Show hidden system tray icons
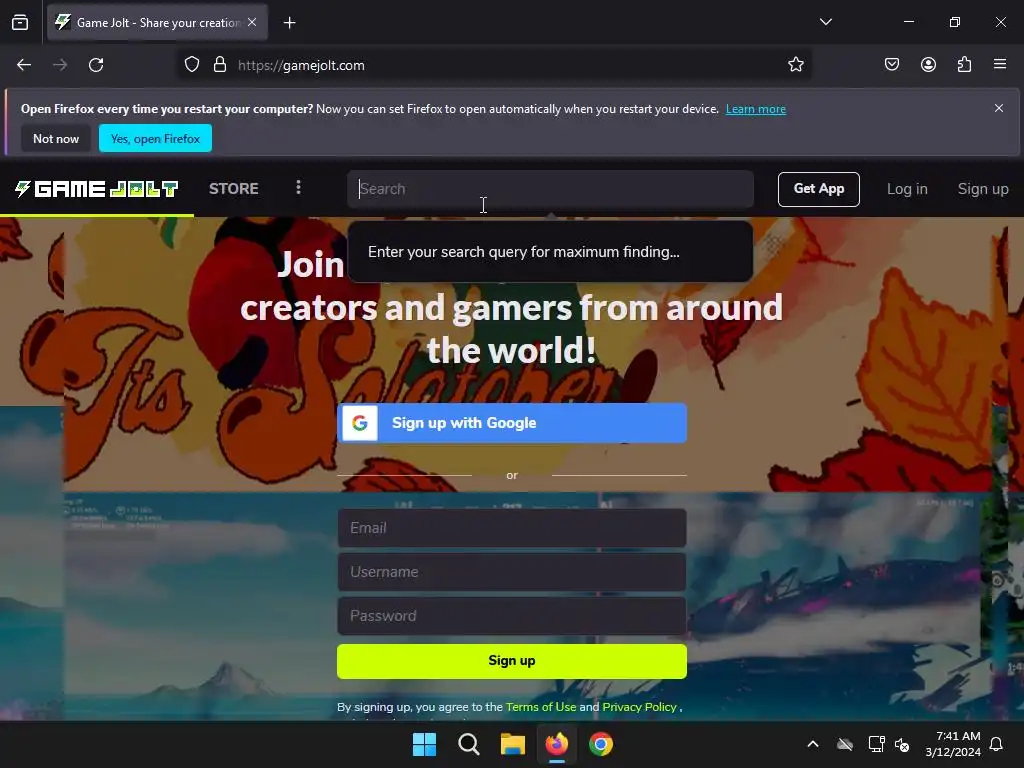The image size is (1024, 768). (813, 744)
